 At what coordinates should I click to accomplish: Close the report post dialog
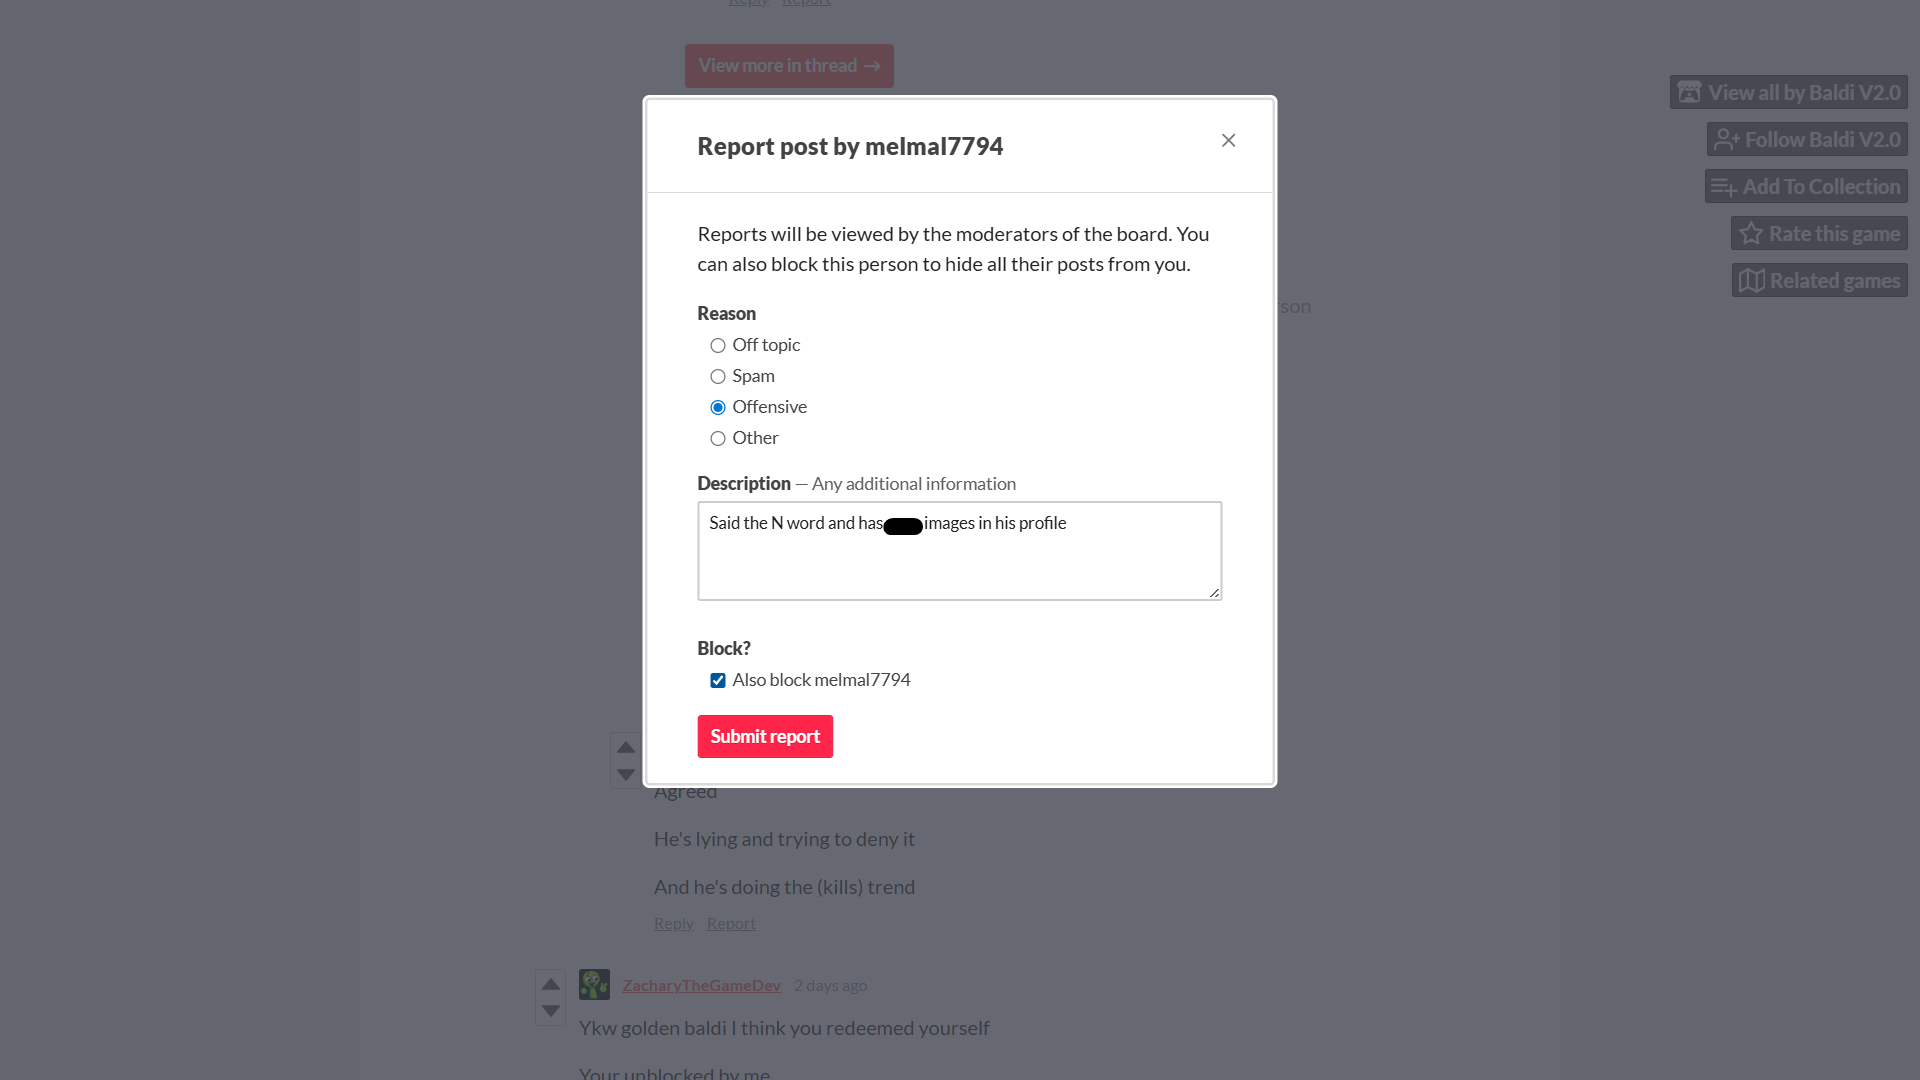pos(1228,141)
